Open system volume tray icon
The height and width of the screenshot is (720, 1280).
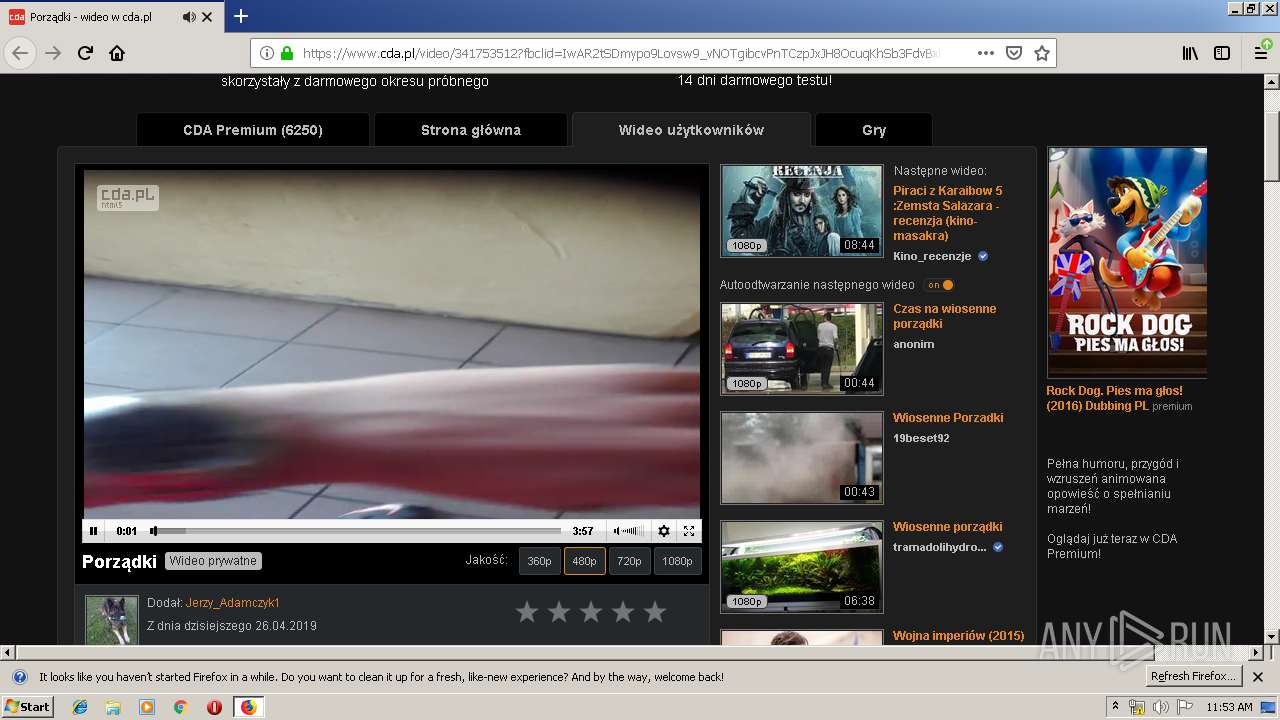[1160, 707]
